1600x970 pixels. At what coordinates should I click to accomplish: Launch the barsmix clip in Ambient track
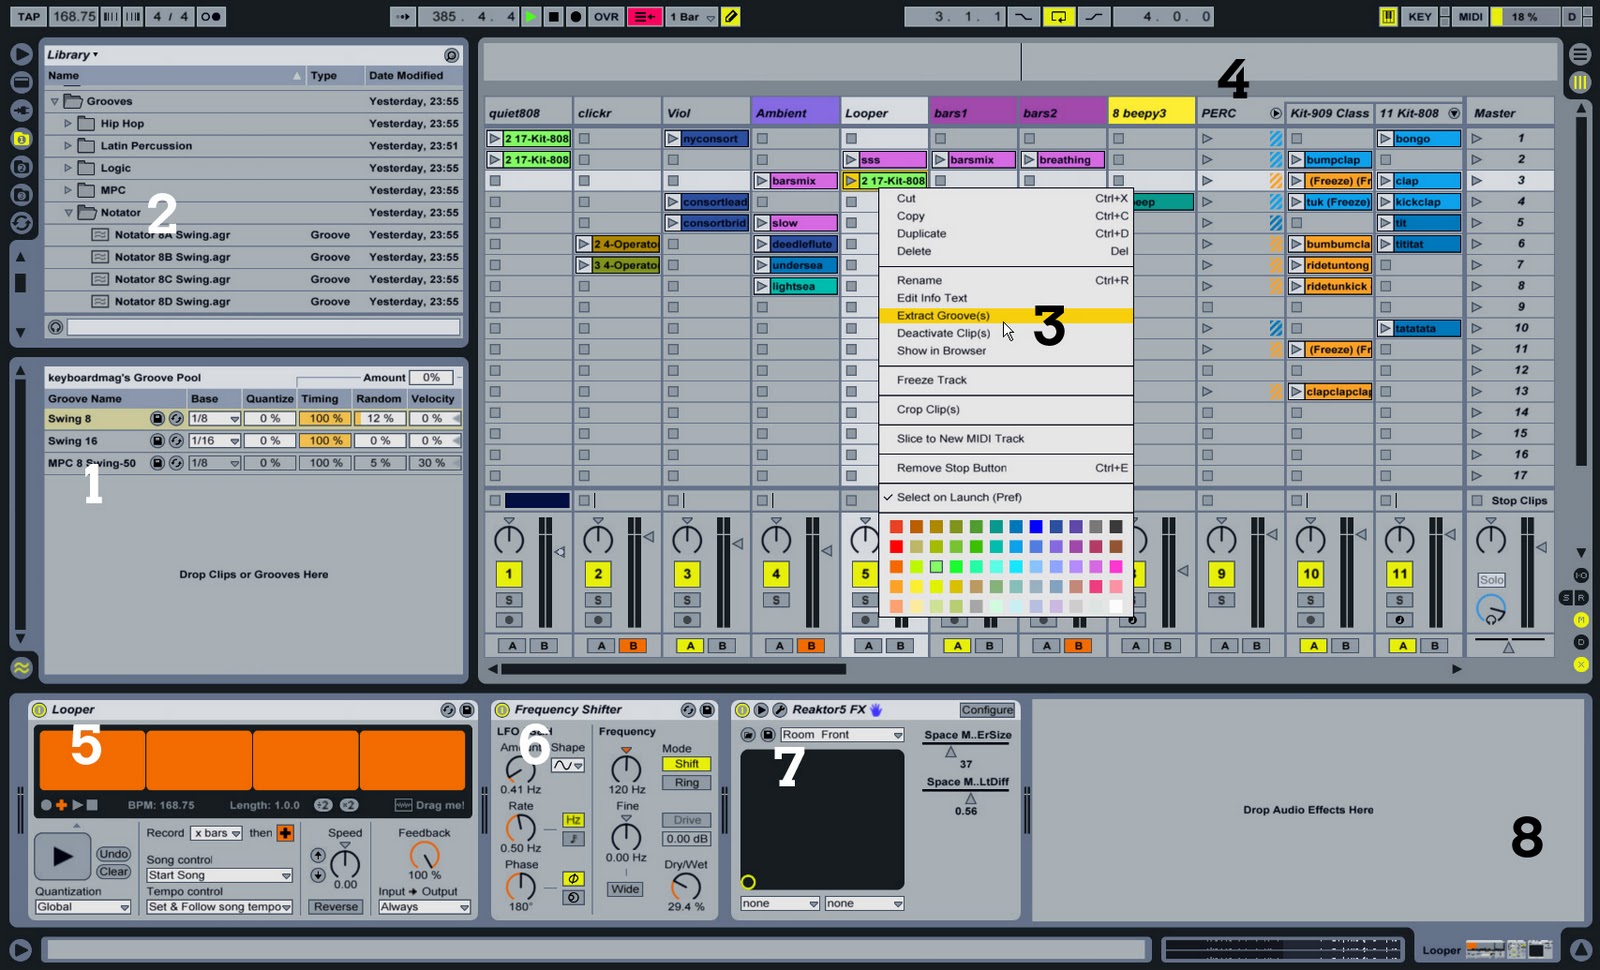762,181
